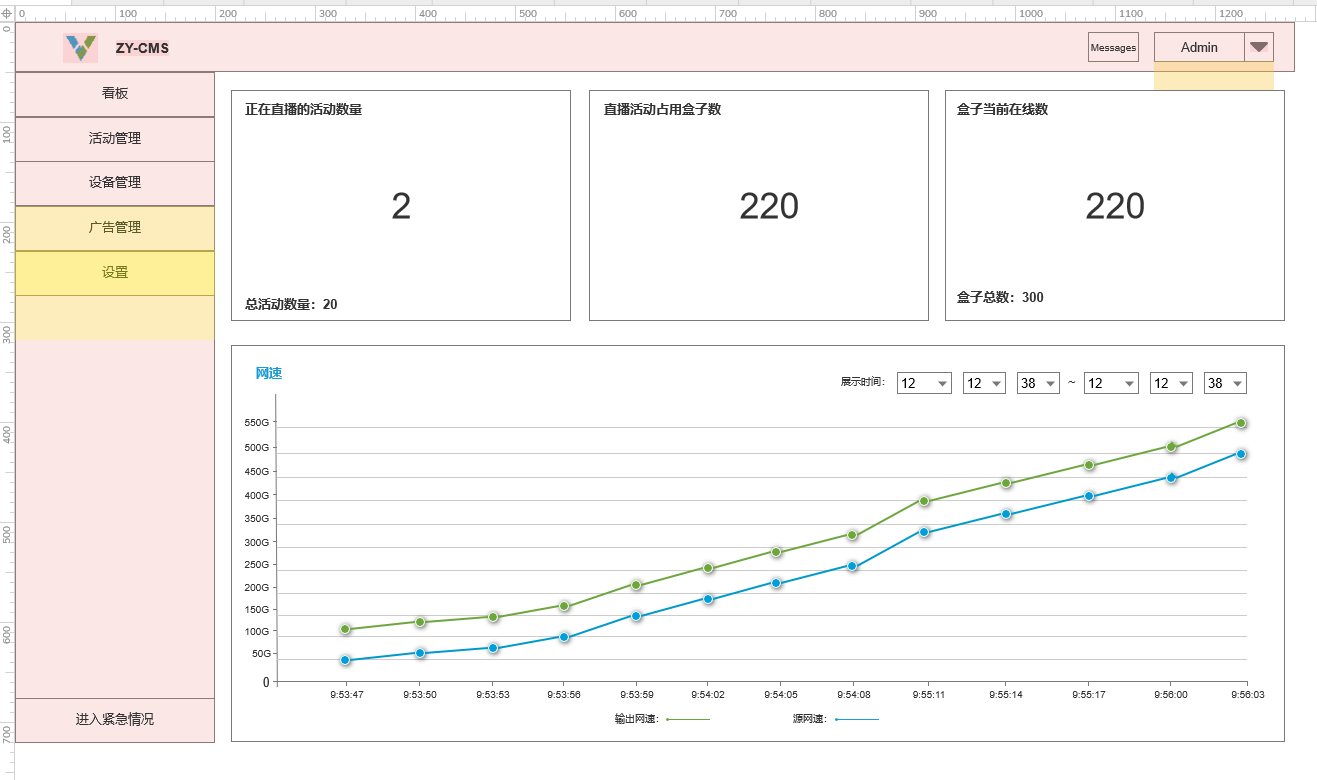Click the ruler origin crosshair icon
1317x780 pixels.
tap(7, 14)
